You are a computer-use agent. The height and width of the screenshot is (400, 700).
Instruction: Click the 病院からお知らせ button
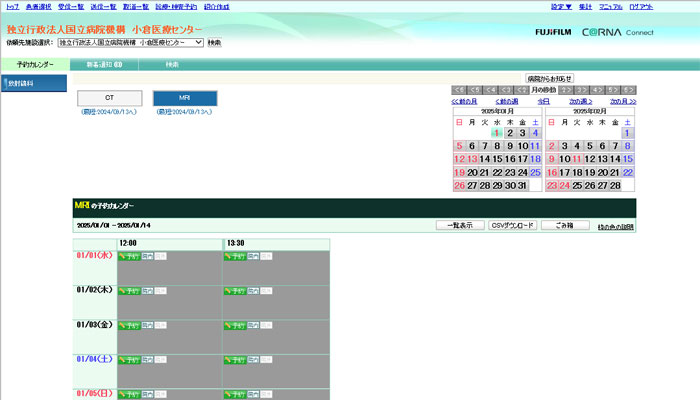click(550, 79)
